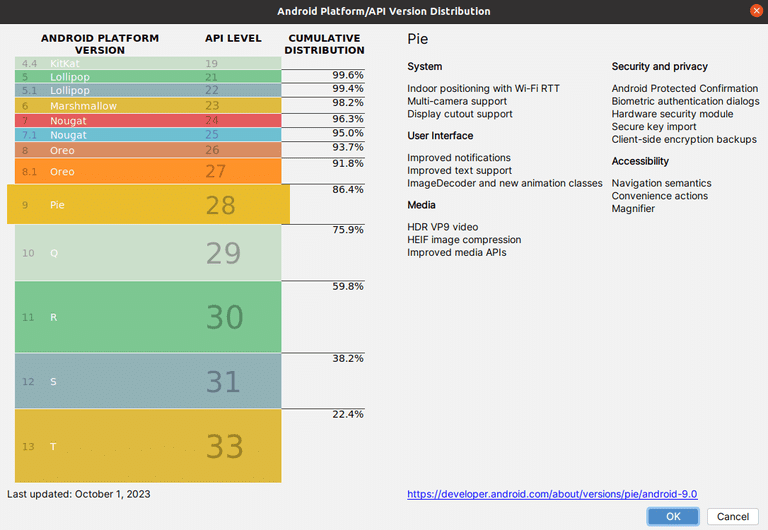
Task: Show details for Android 12 S
Action: [148, 381]
